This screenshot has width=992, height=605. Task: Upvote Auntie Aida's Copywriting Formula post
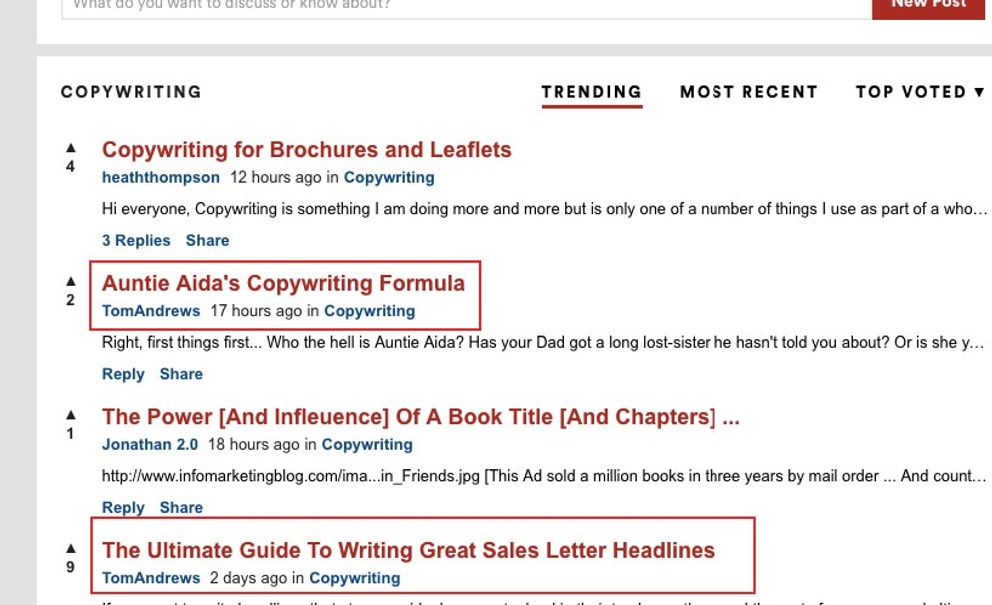pyautogui.click(x=71, y=281)
